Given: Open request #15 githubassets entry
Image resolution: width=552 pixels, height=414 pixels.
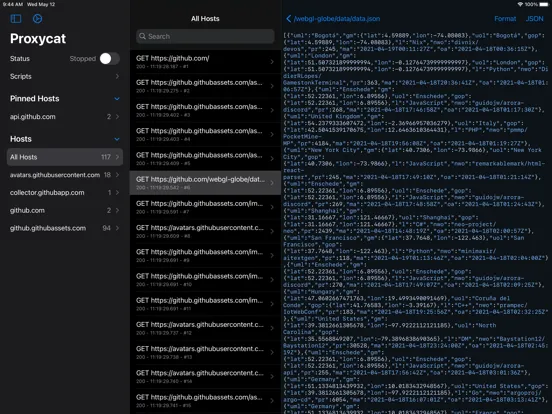Looking at the screenshot, I should coord(205,401).
